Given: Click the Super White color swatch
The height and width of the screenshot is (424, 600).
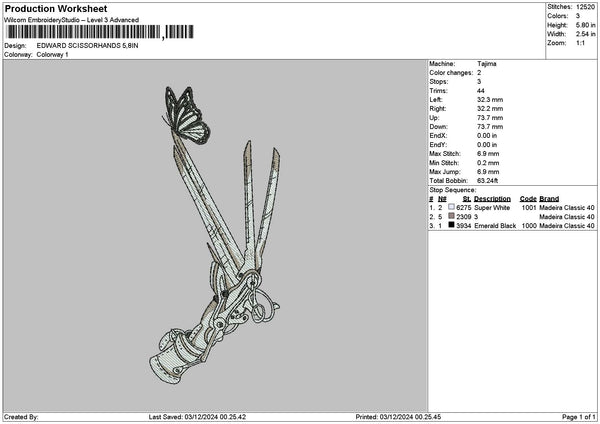Looking at the screenshot, I should pyautogui.click(x=451, y=207).
